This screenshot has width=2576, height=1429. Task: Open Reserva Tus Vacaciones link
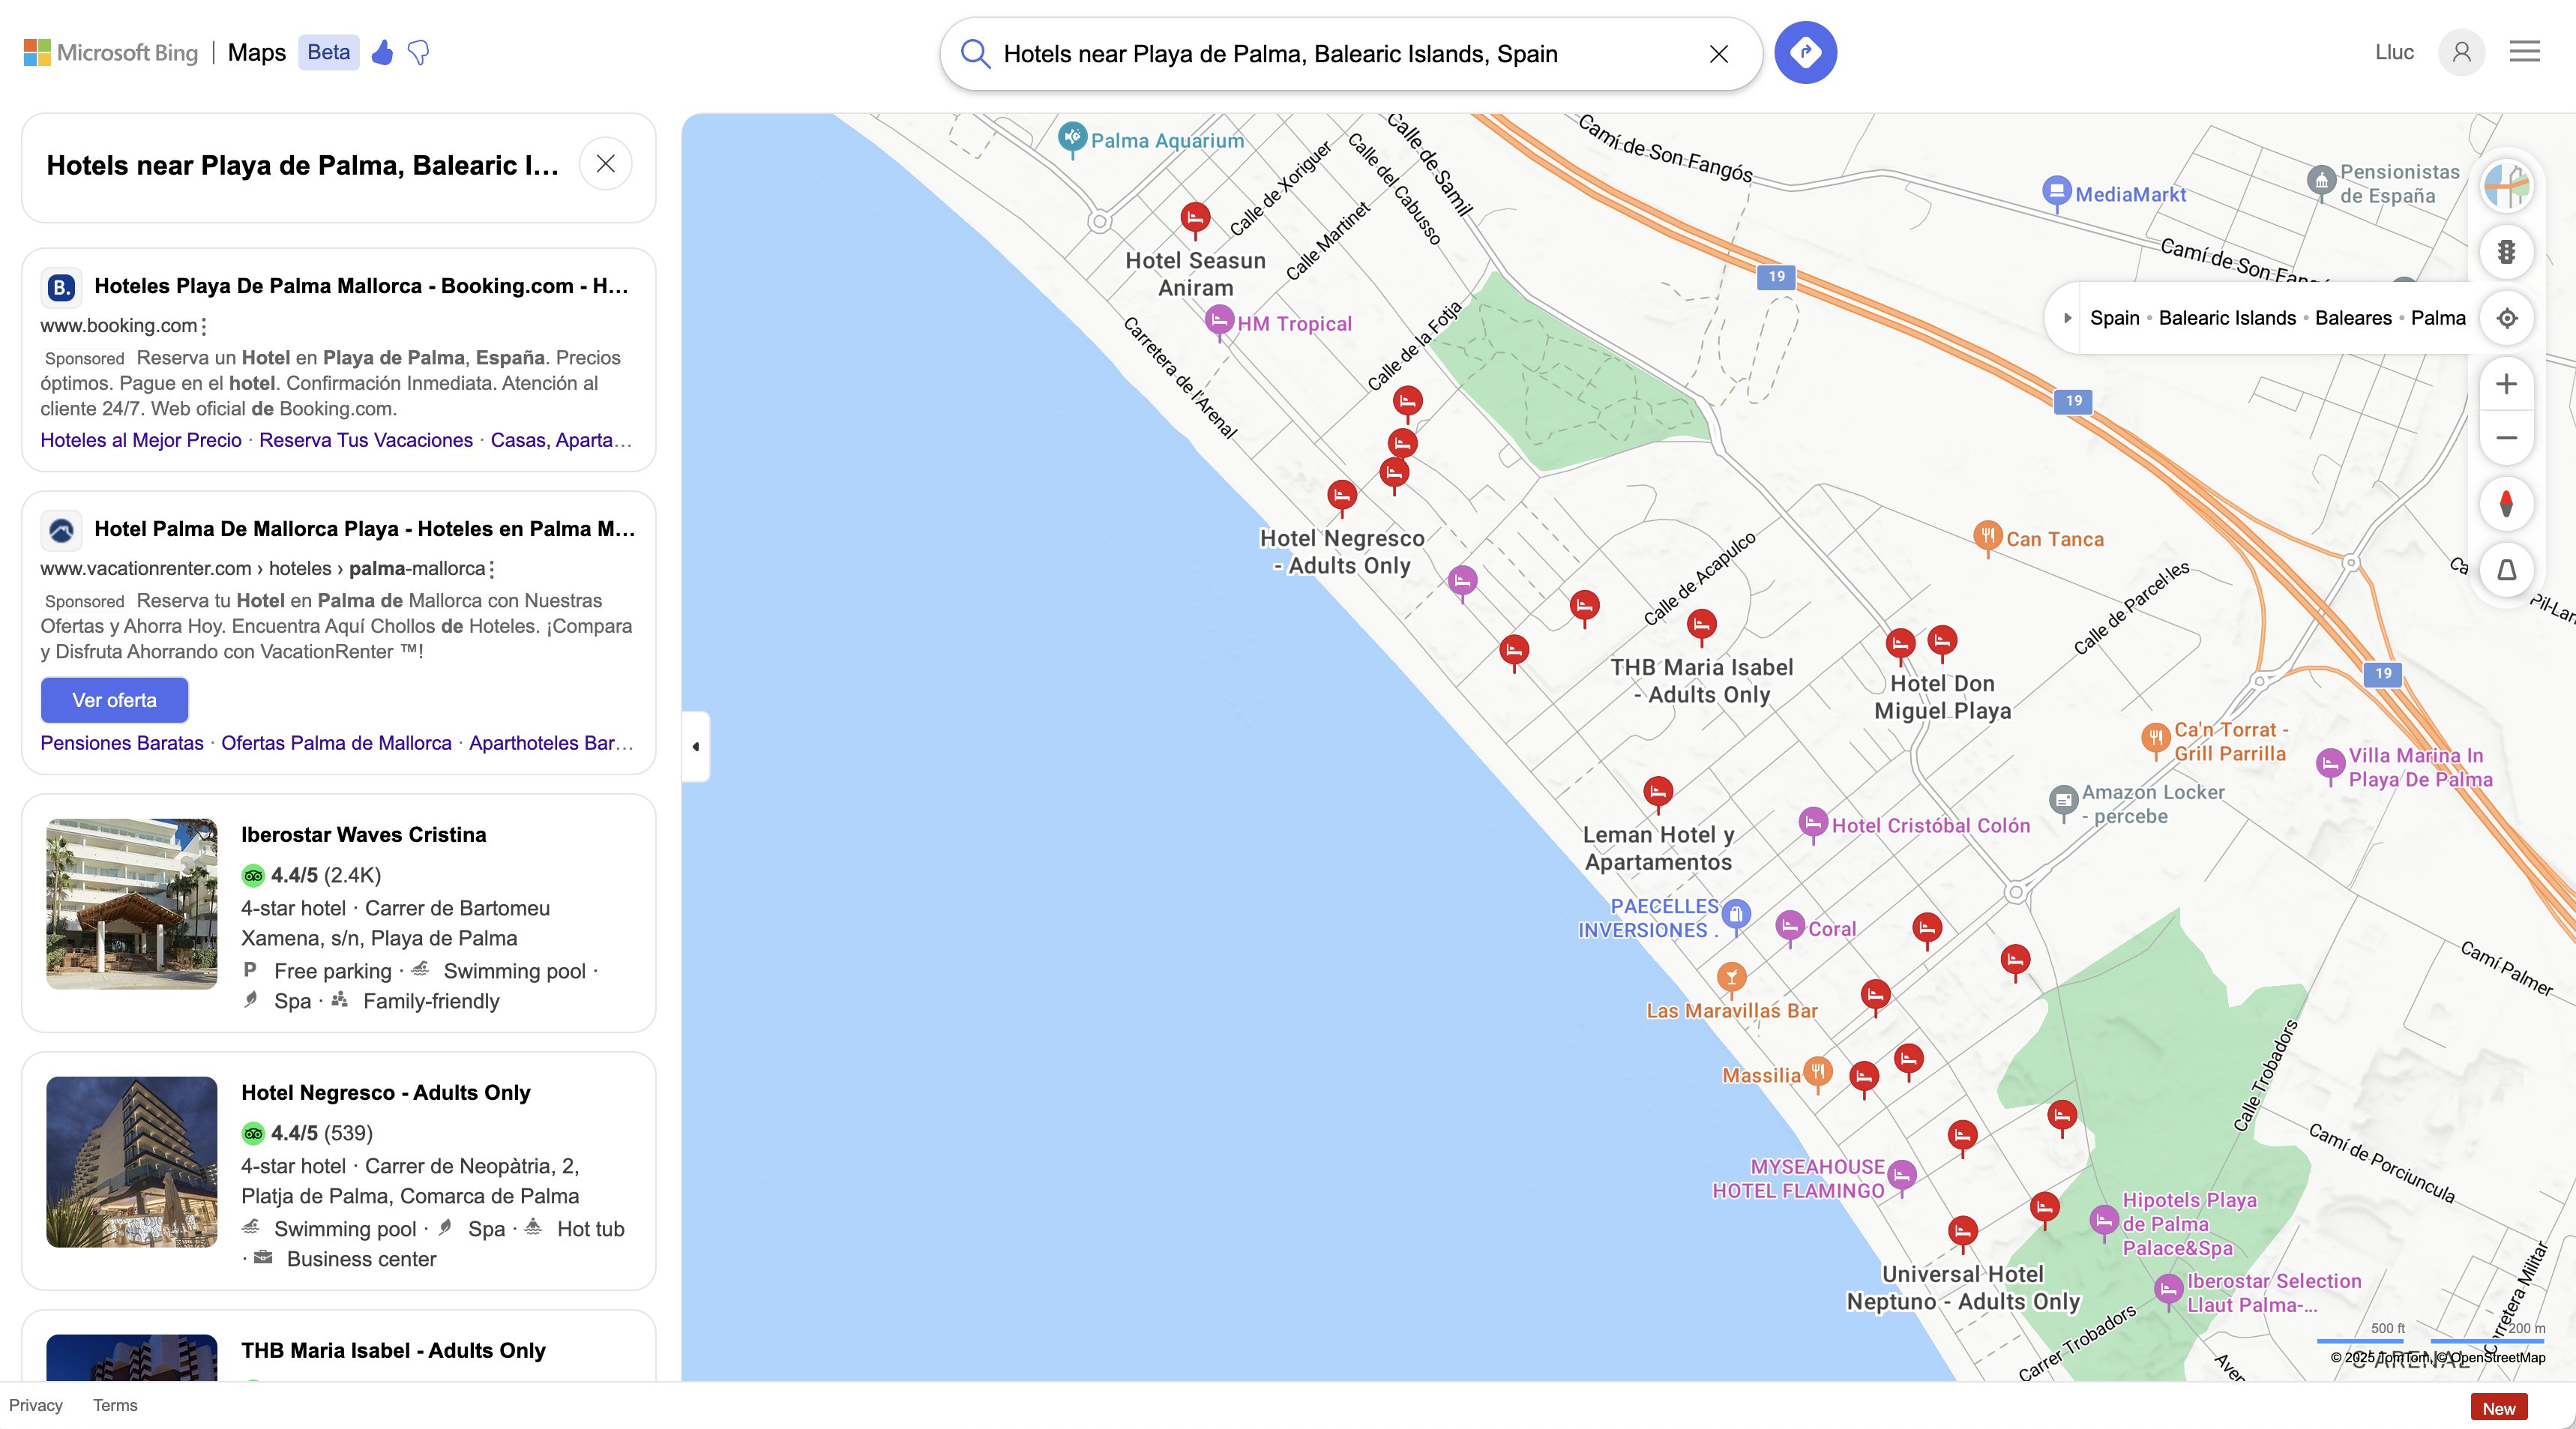[x=366, y=440]
